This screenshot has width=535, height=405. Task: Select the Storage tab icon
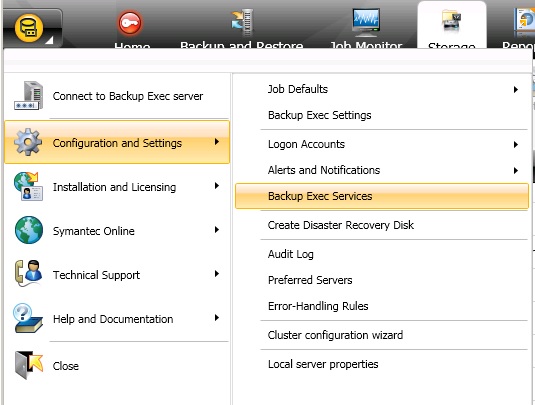tap(451, 21)
